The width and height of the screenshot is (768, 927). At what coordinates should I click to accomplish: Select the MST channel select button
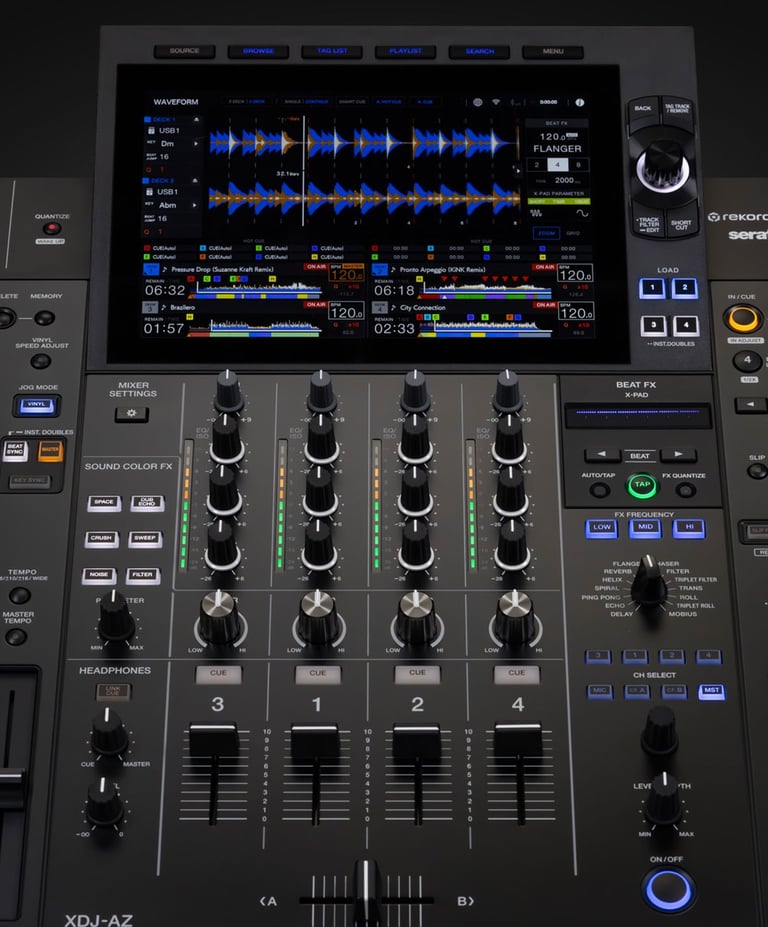tap(712, 691)
